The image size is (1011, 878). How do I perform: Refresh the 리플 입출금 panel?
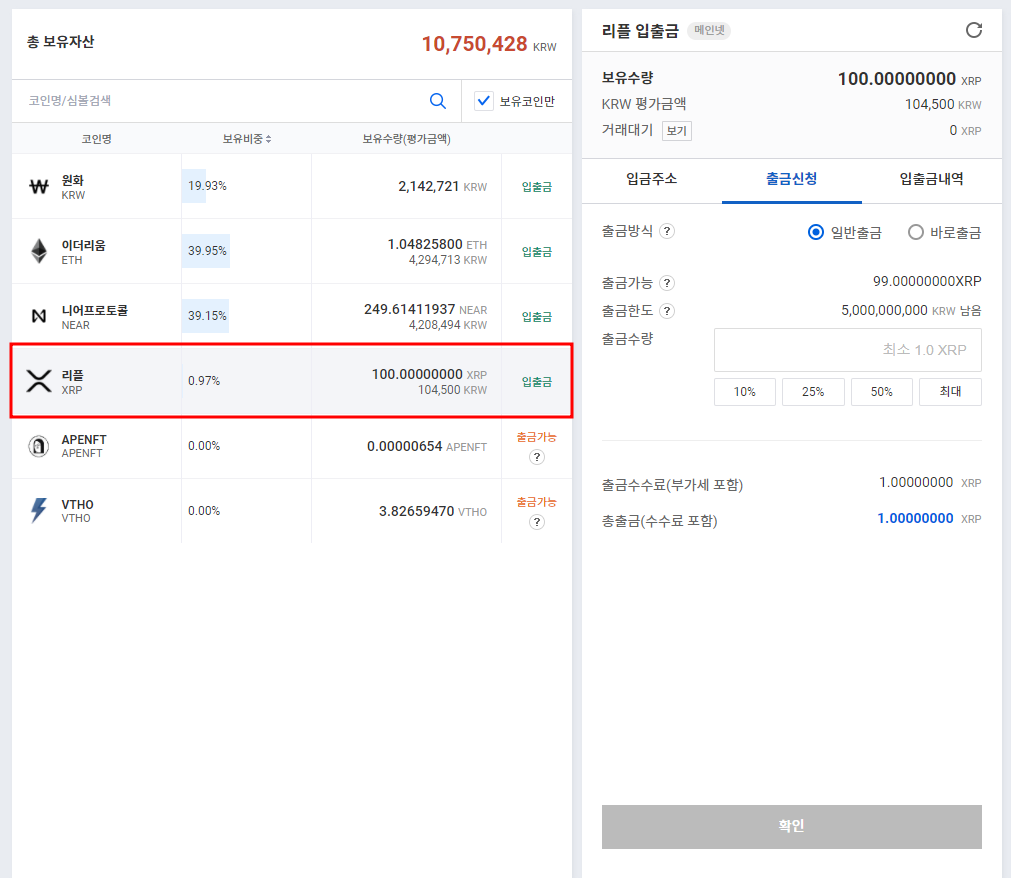click(x=974, y=30)
